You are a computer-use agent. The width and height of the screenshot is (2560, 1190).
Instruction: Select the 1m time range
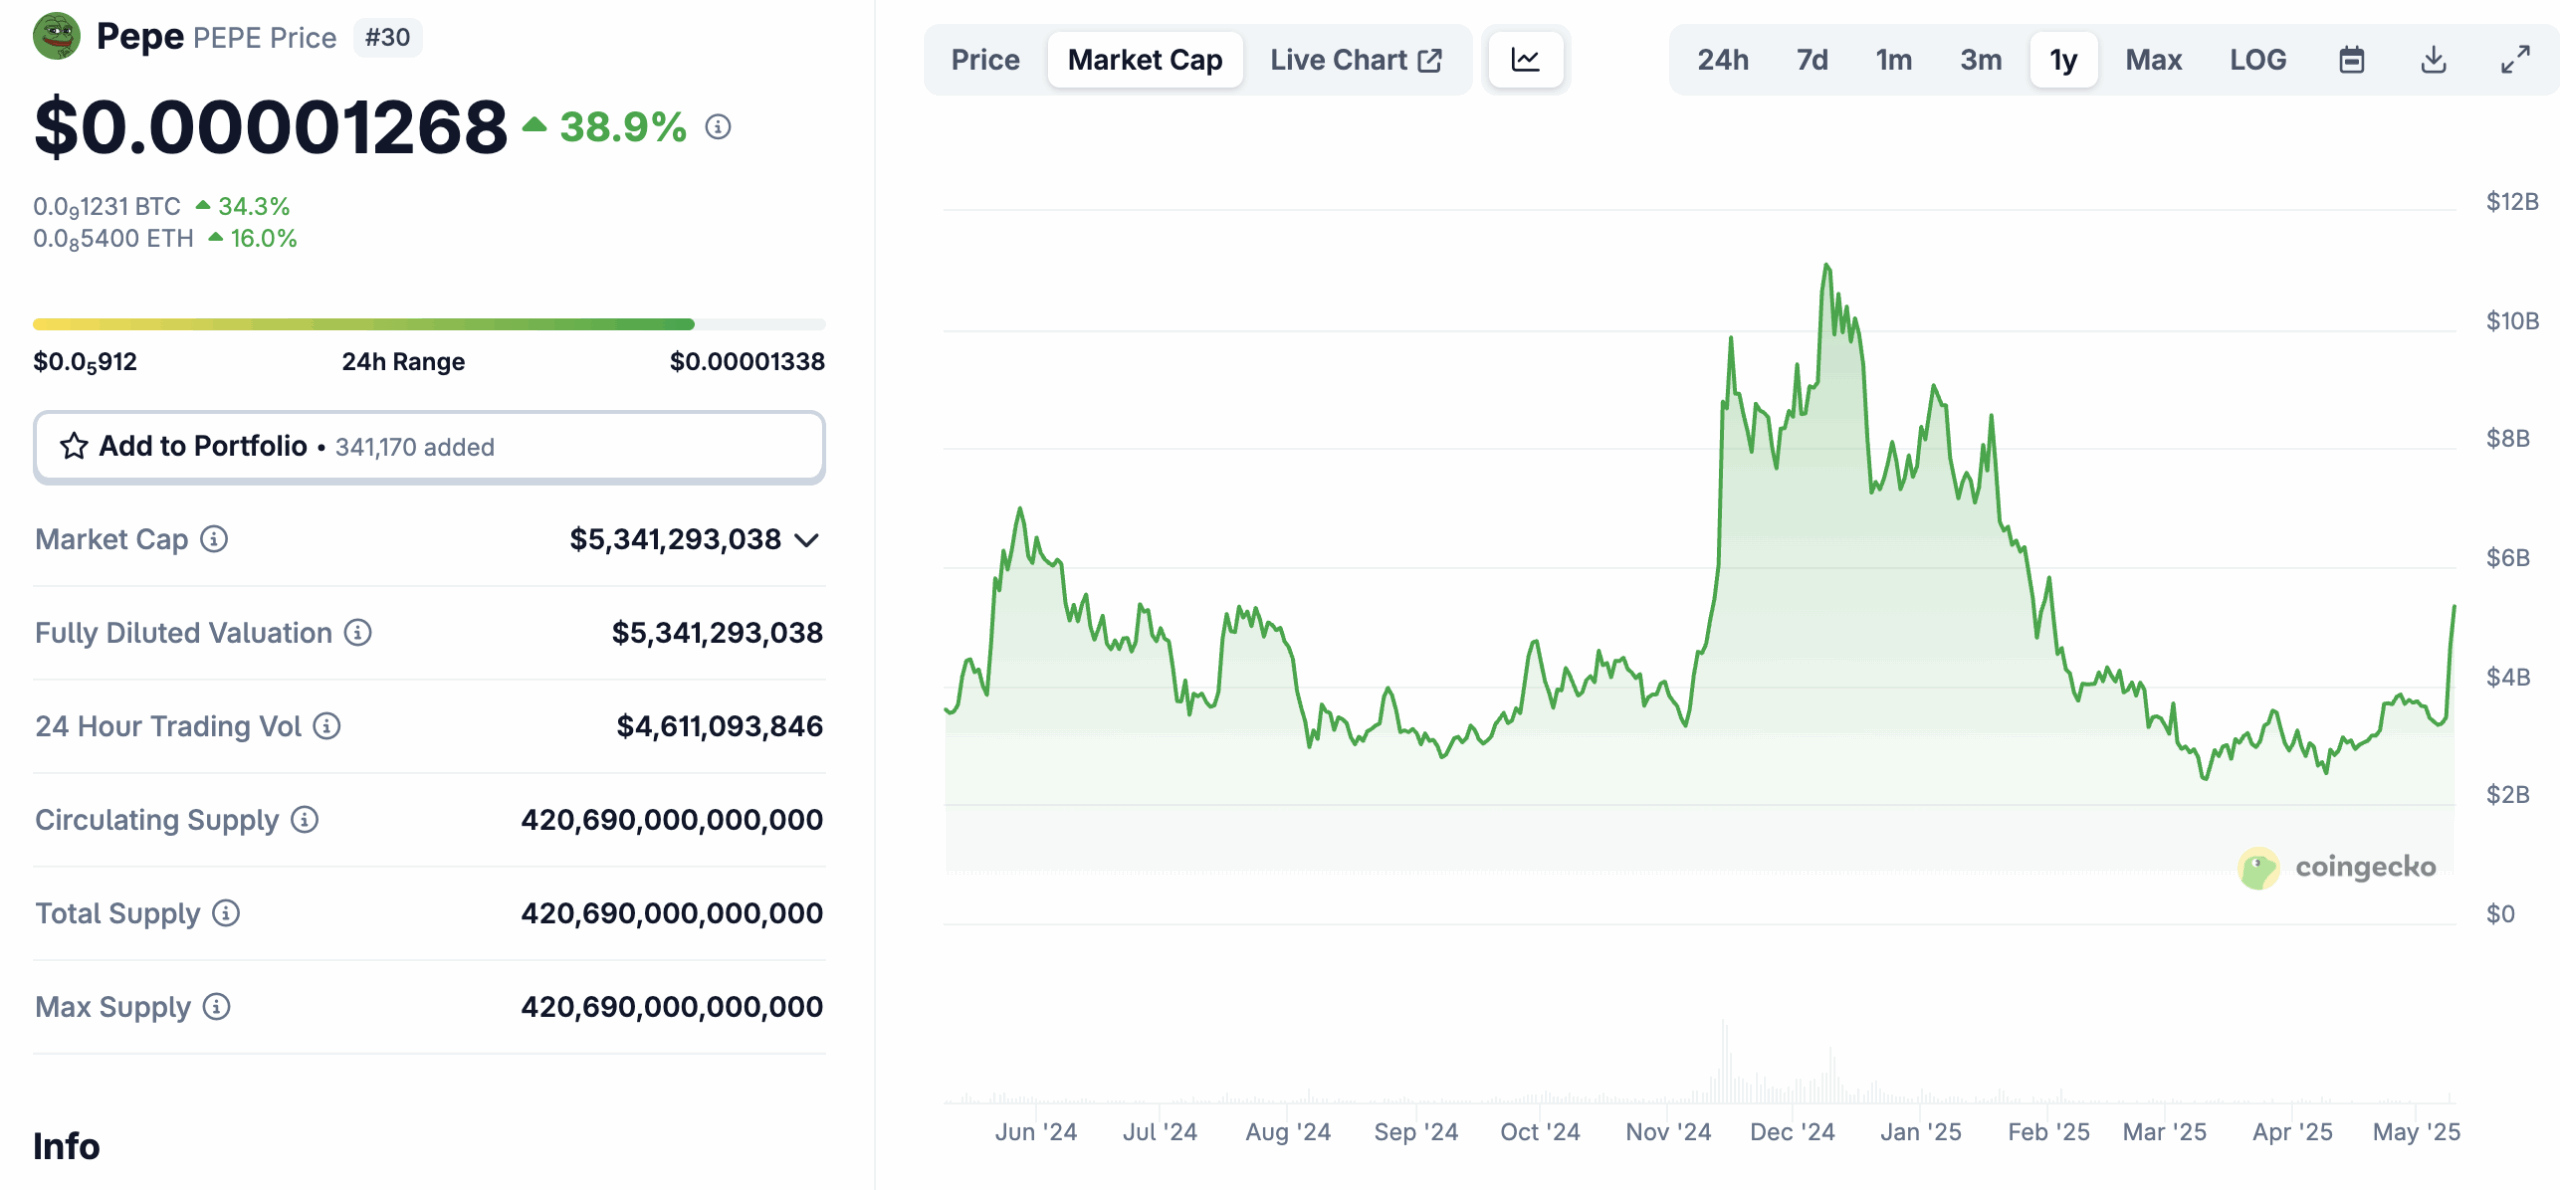(x=1894, y=60)
